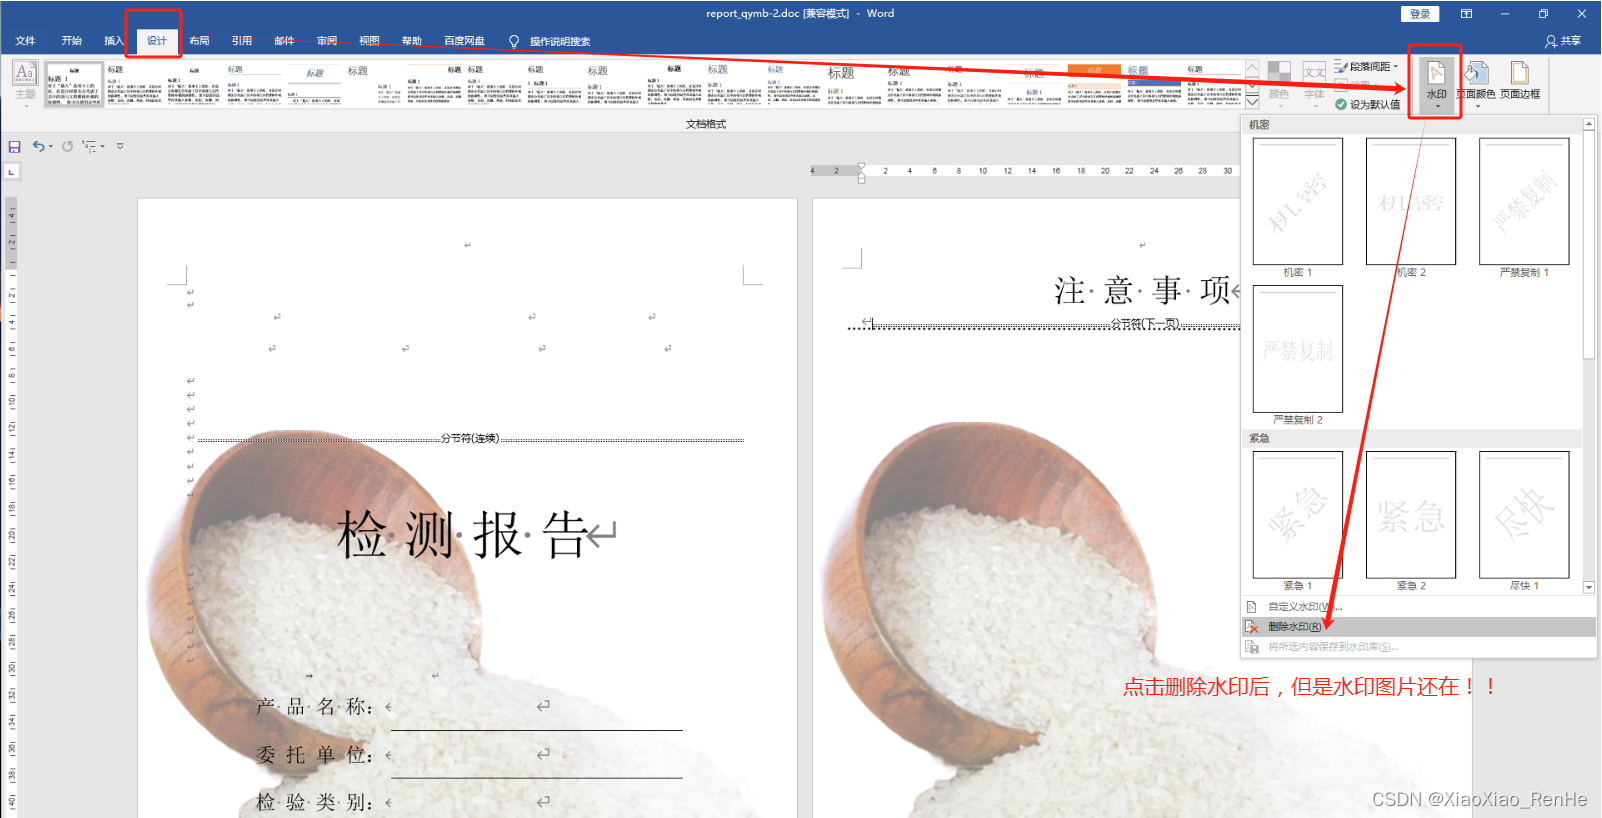The height and width of the screenshot is (818, 1602).
Task: Switch to the 帮助 help tab
Action: (x=412, y=41)
